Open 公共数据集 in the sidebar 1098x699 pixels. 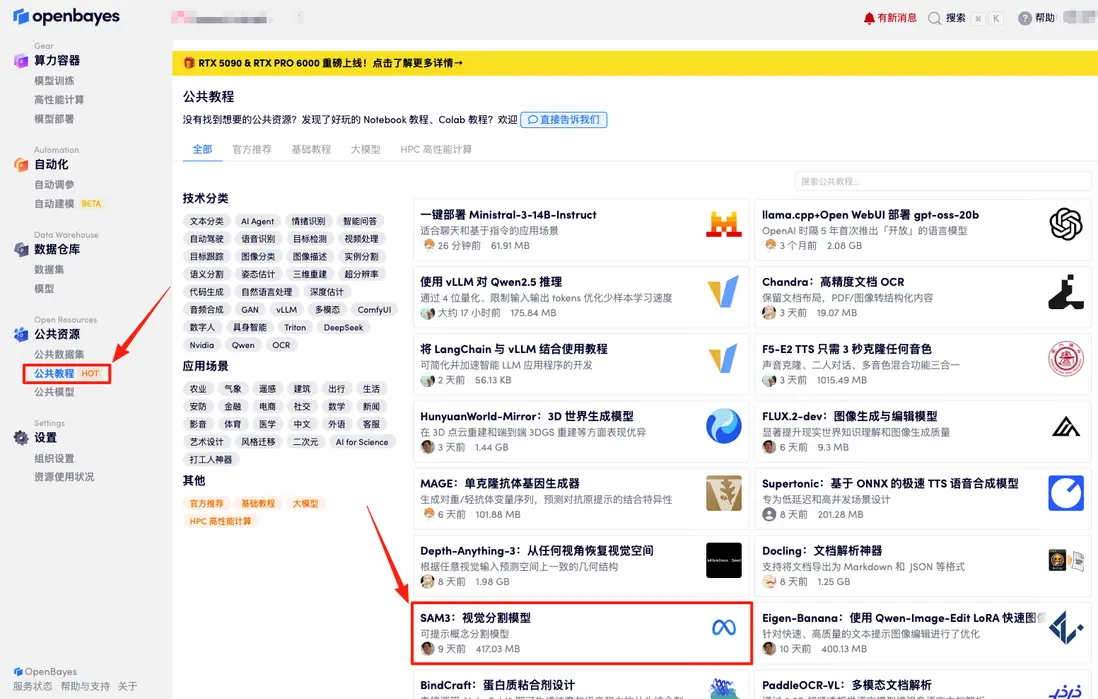coord(59,354)
